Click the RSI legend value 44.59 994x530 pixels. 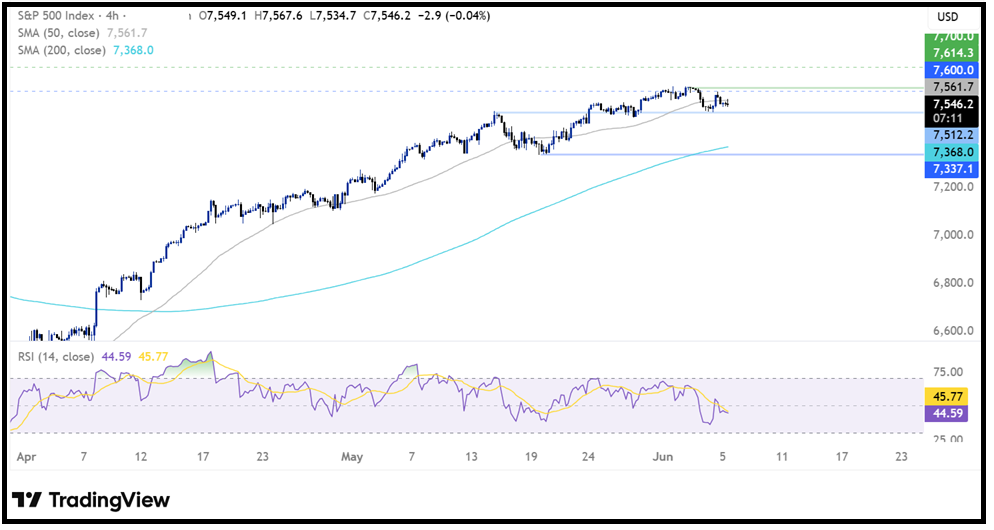point(116,357)
